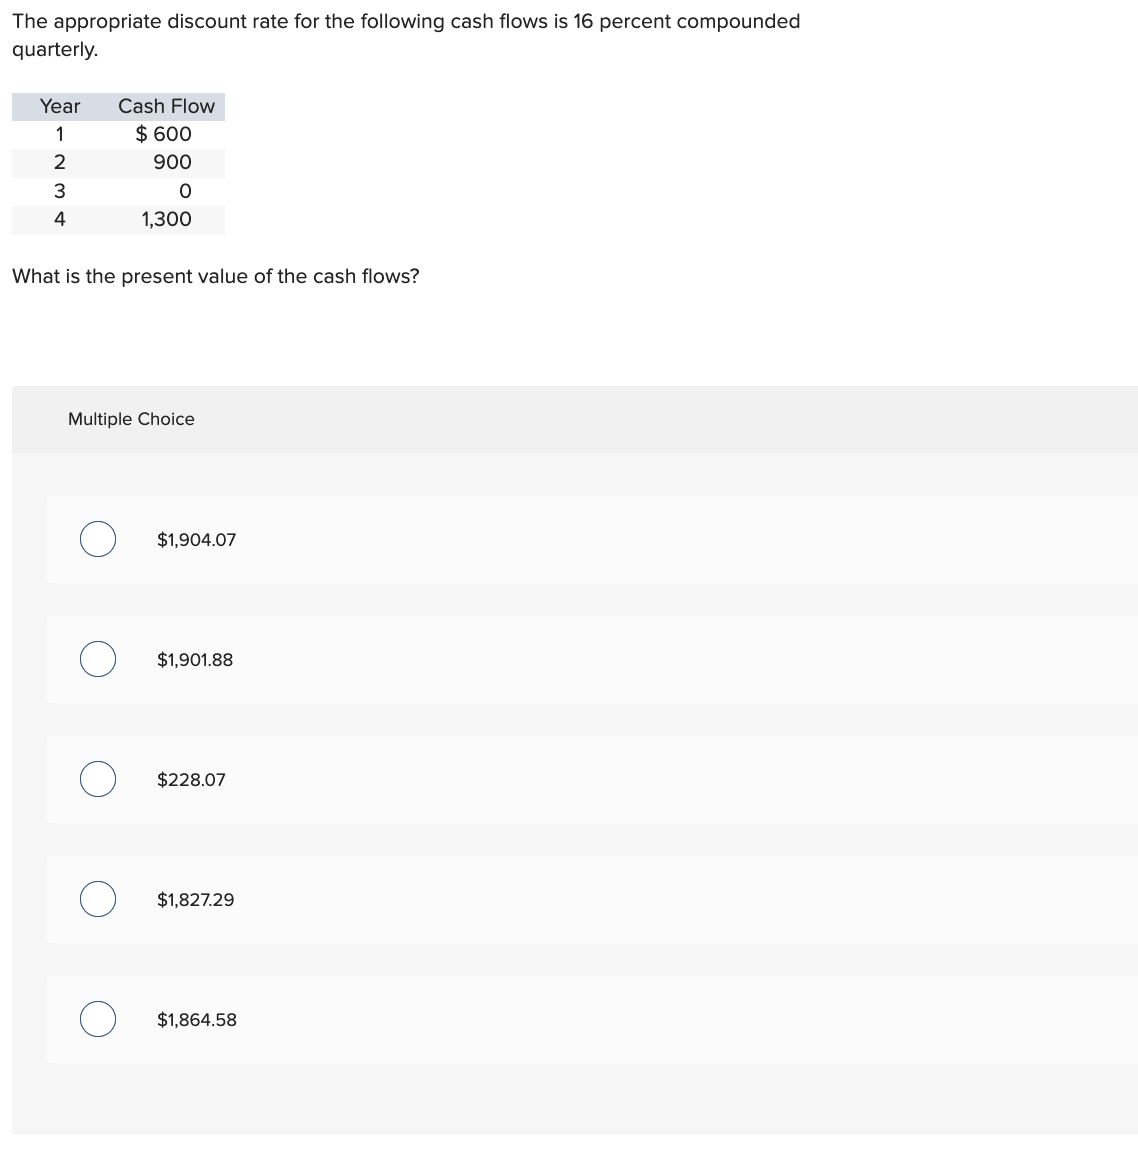The width and height of the screenshot is (1138, 1168).
Task: Click the Multiple Choice heading
Action: coord(131,419)
